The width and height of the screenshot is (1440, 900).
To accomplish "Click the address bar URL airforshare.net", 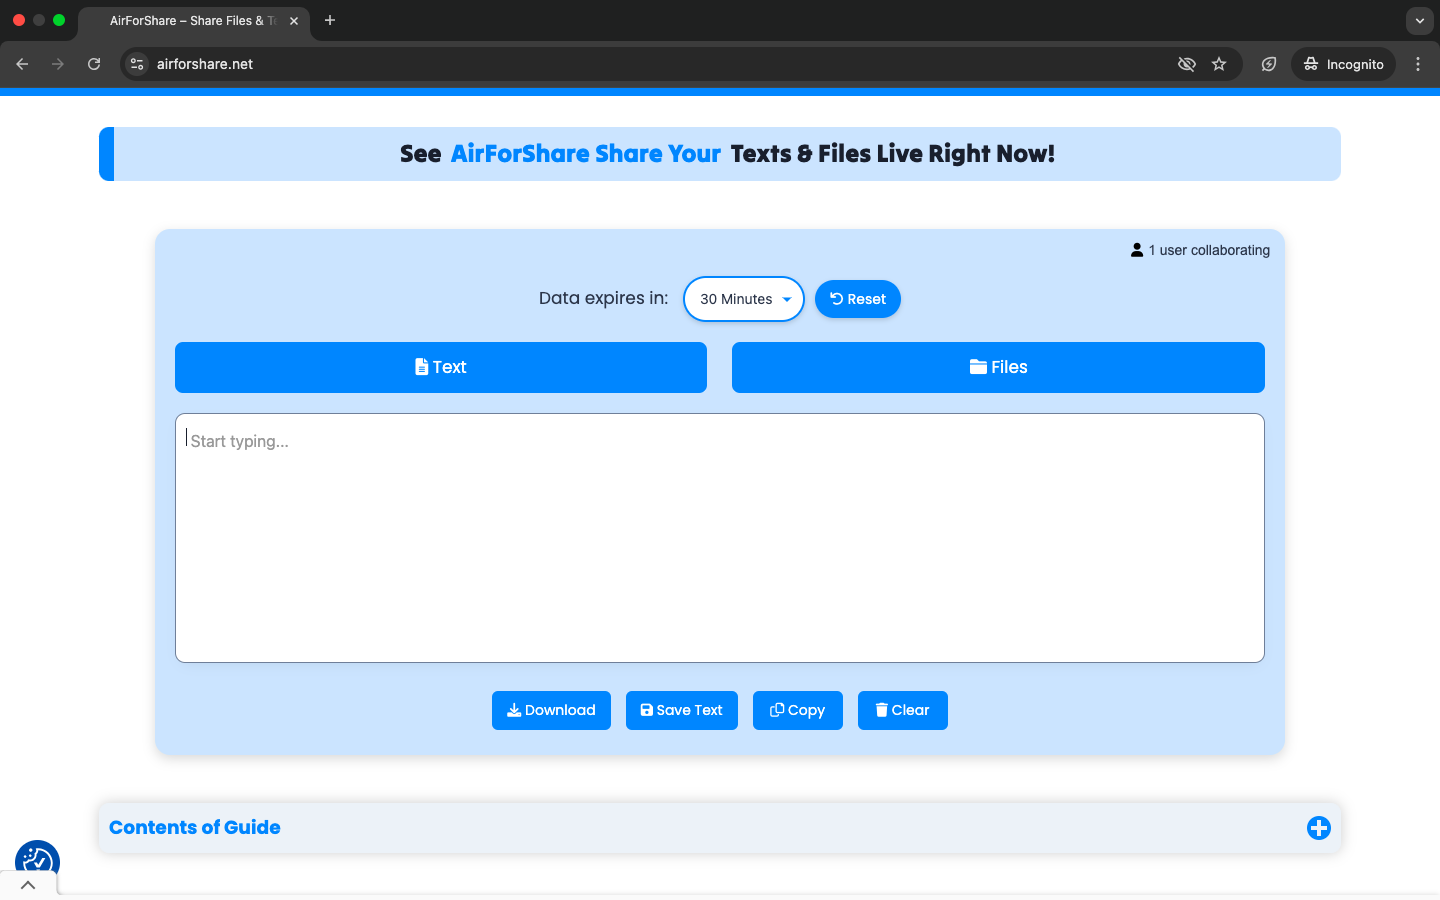I will coord(205,64).
